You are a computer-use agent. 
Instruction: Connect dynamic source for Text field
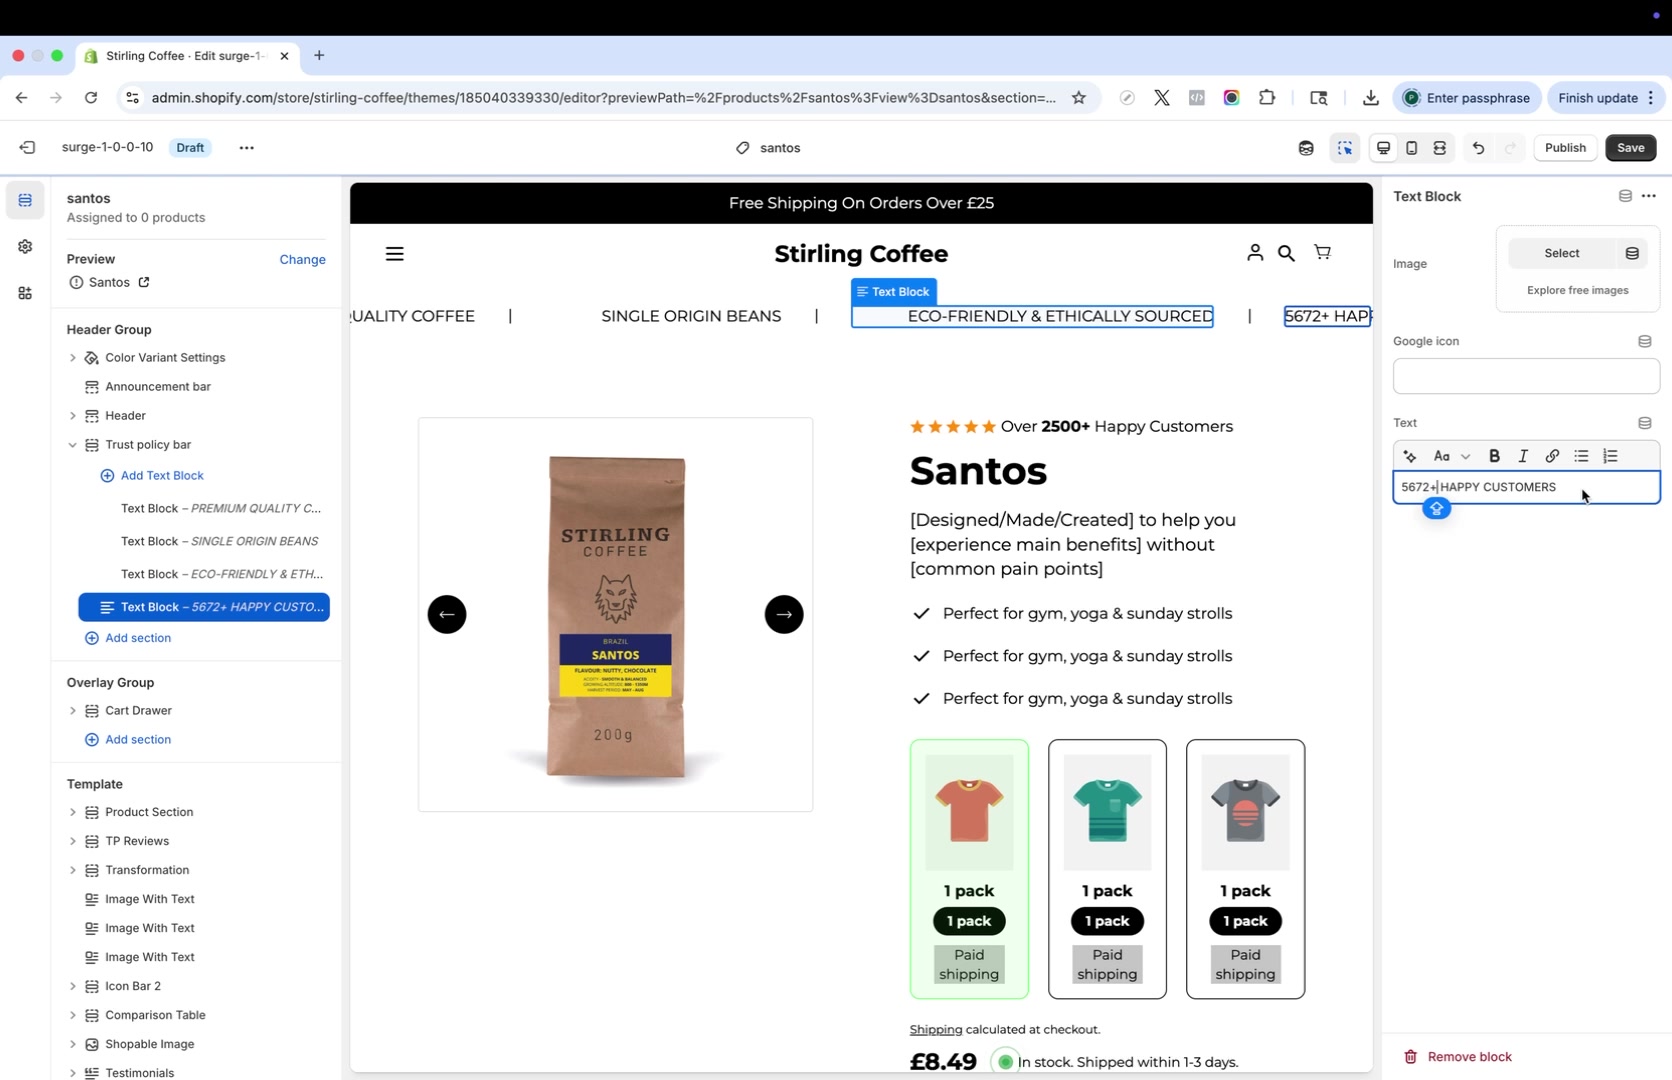click(x=1645, y=423)
